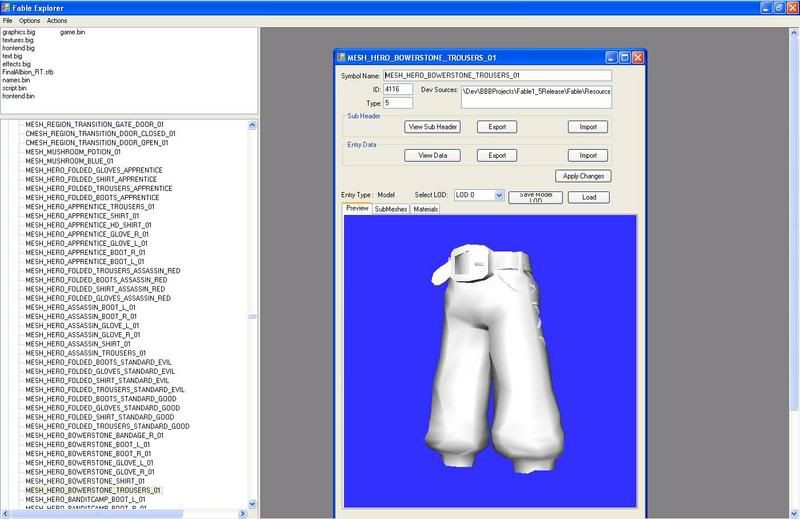Select effects.big in the file list
800x519 pixels.
pos(16,64)
